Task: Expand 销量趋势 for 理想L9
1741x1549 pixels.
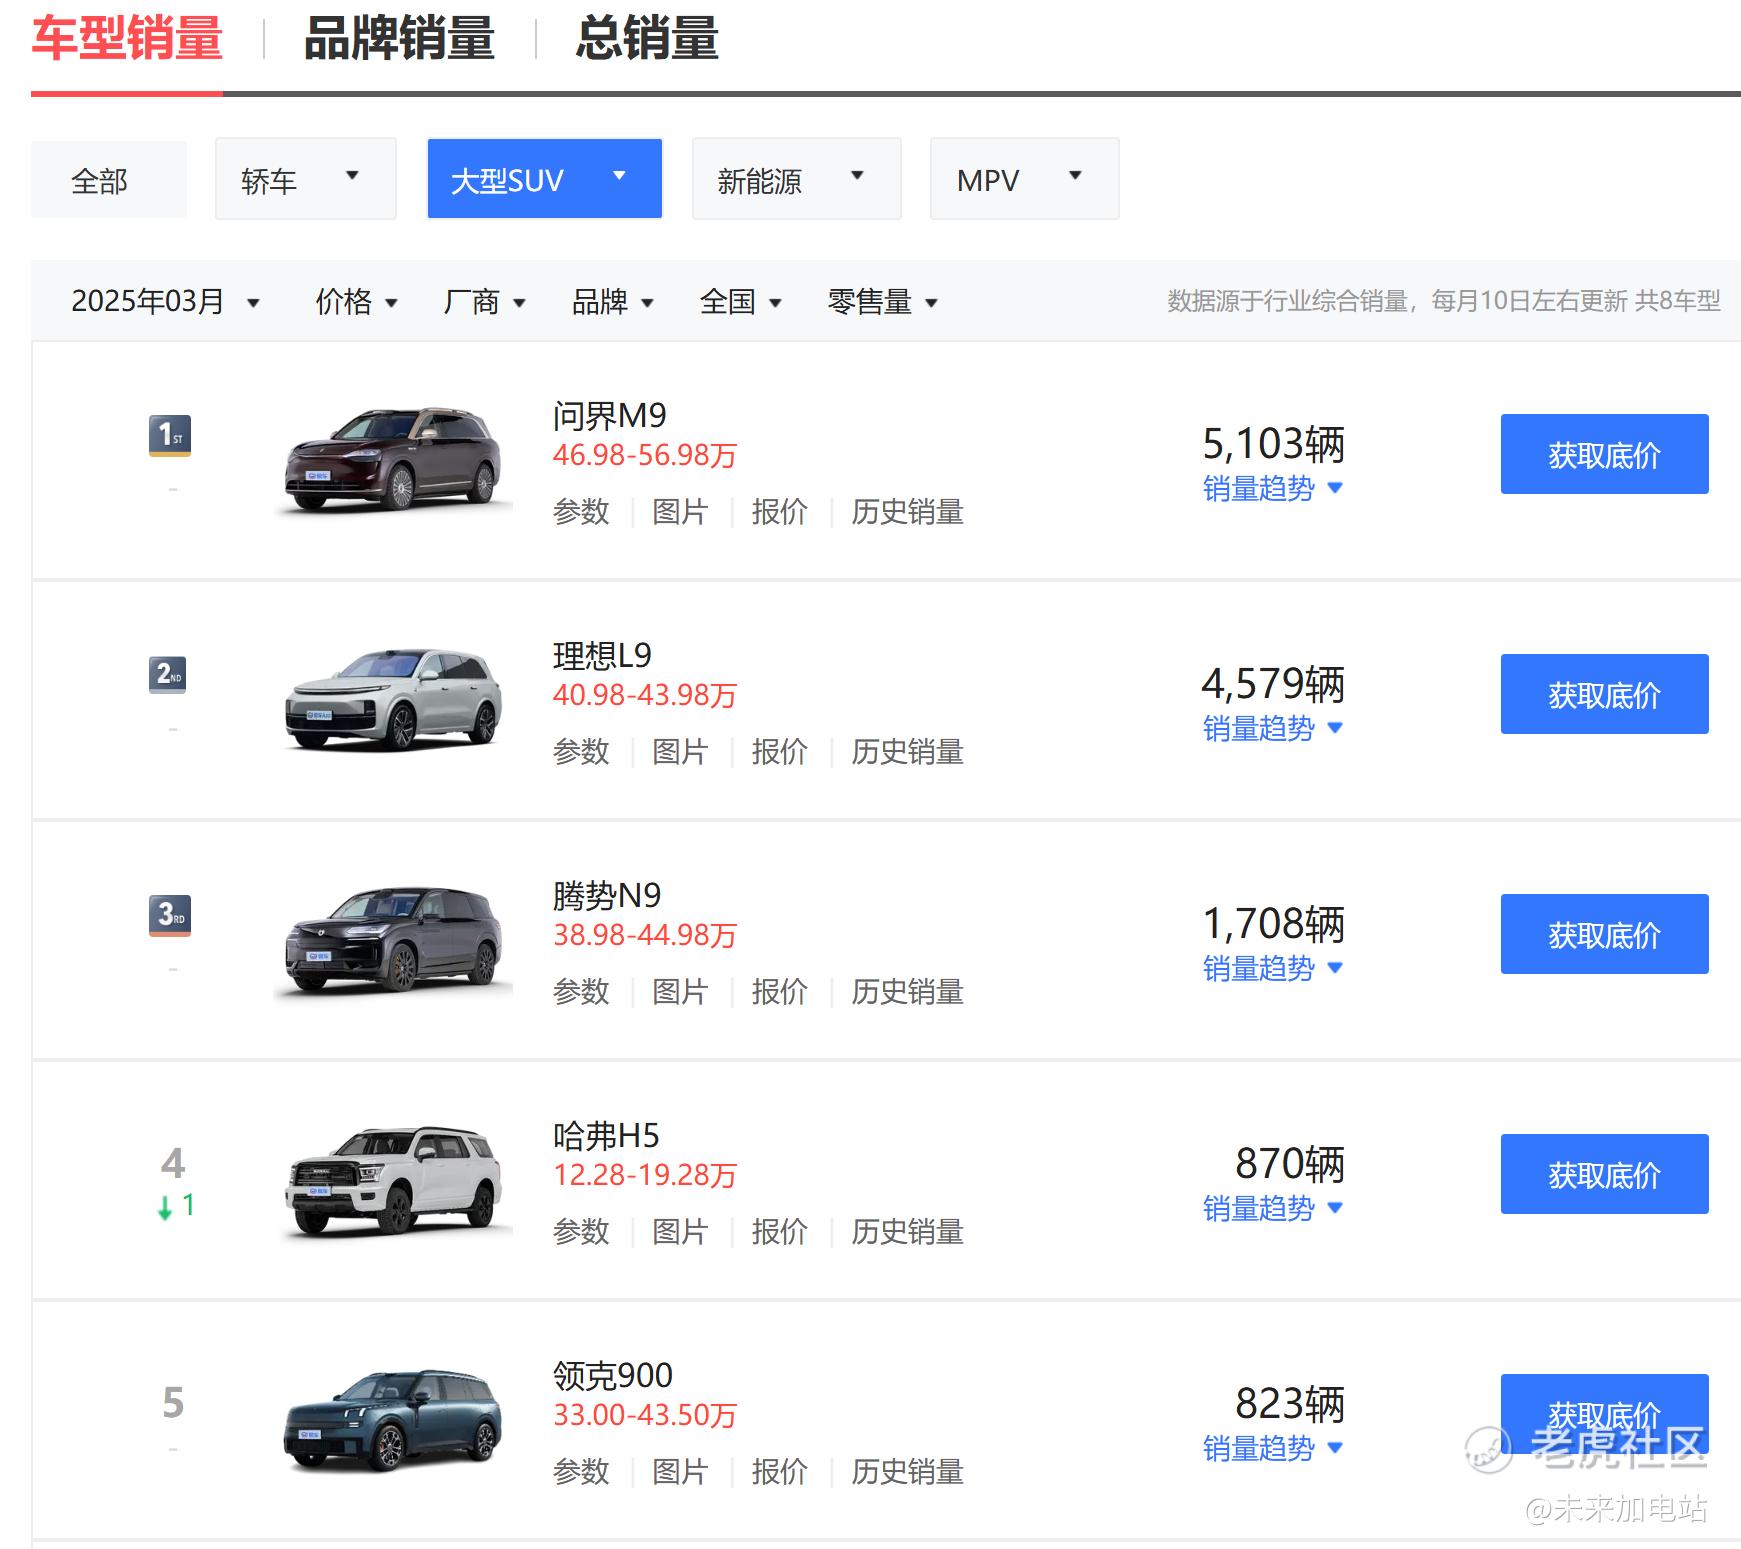Action: [1273, 729]
